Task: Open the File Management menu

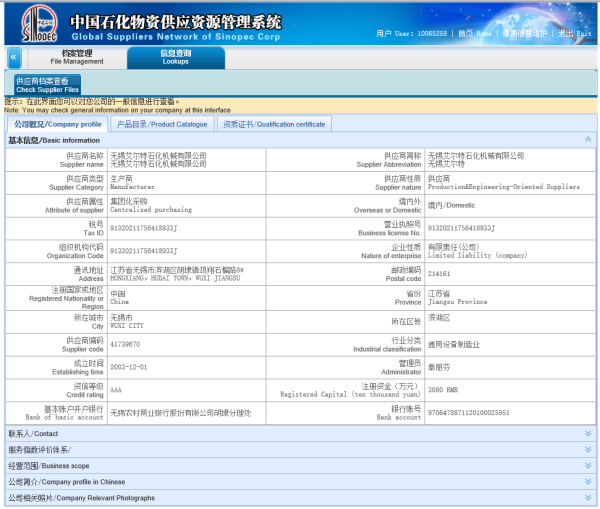Action: (x=76, y=57)
